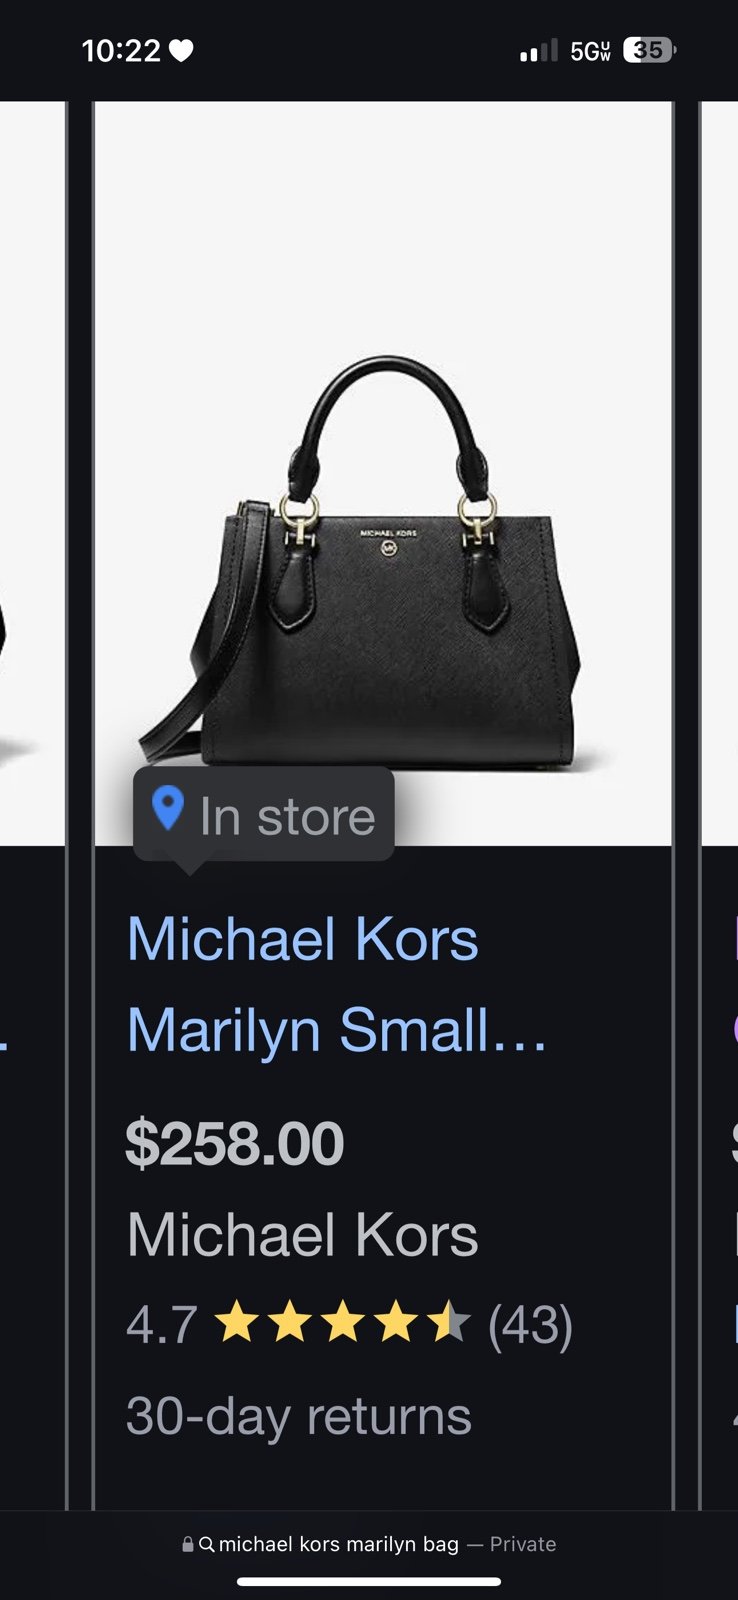Tap the lock icon in address bar
This screenshot has height=1600, width=738.
tap(188, 1544)
